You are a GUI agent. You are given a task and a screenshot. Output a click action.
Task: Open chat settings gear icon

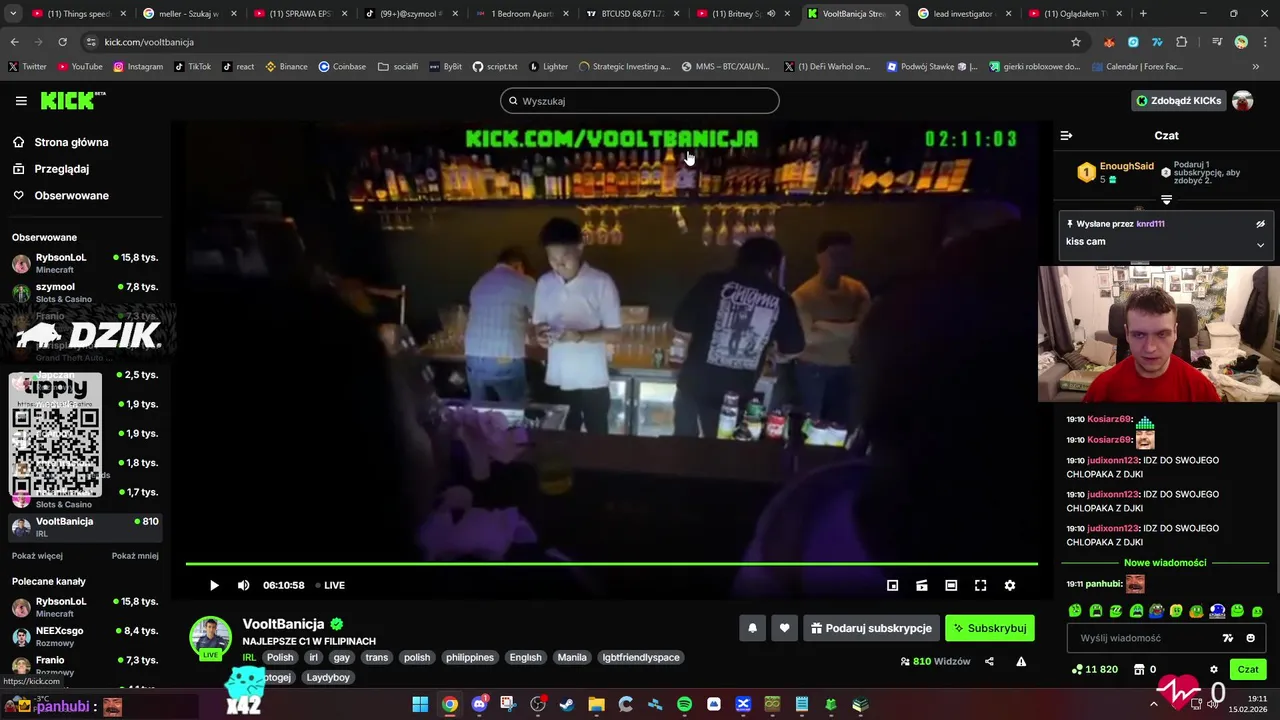click(1214, 670)
